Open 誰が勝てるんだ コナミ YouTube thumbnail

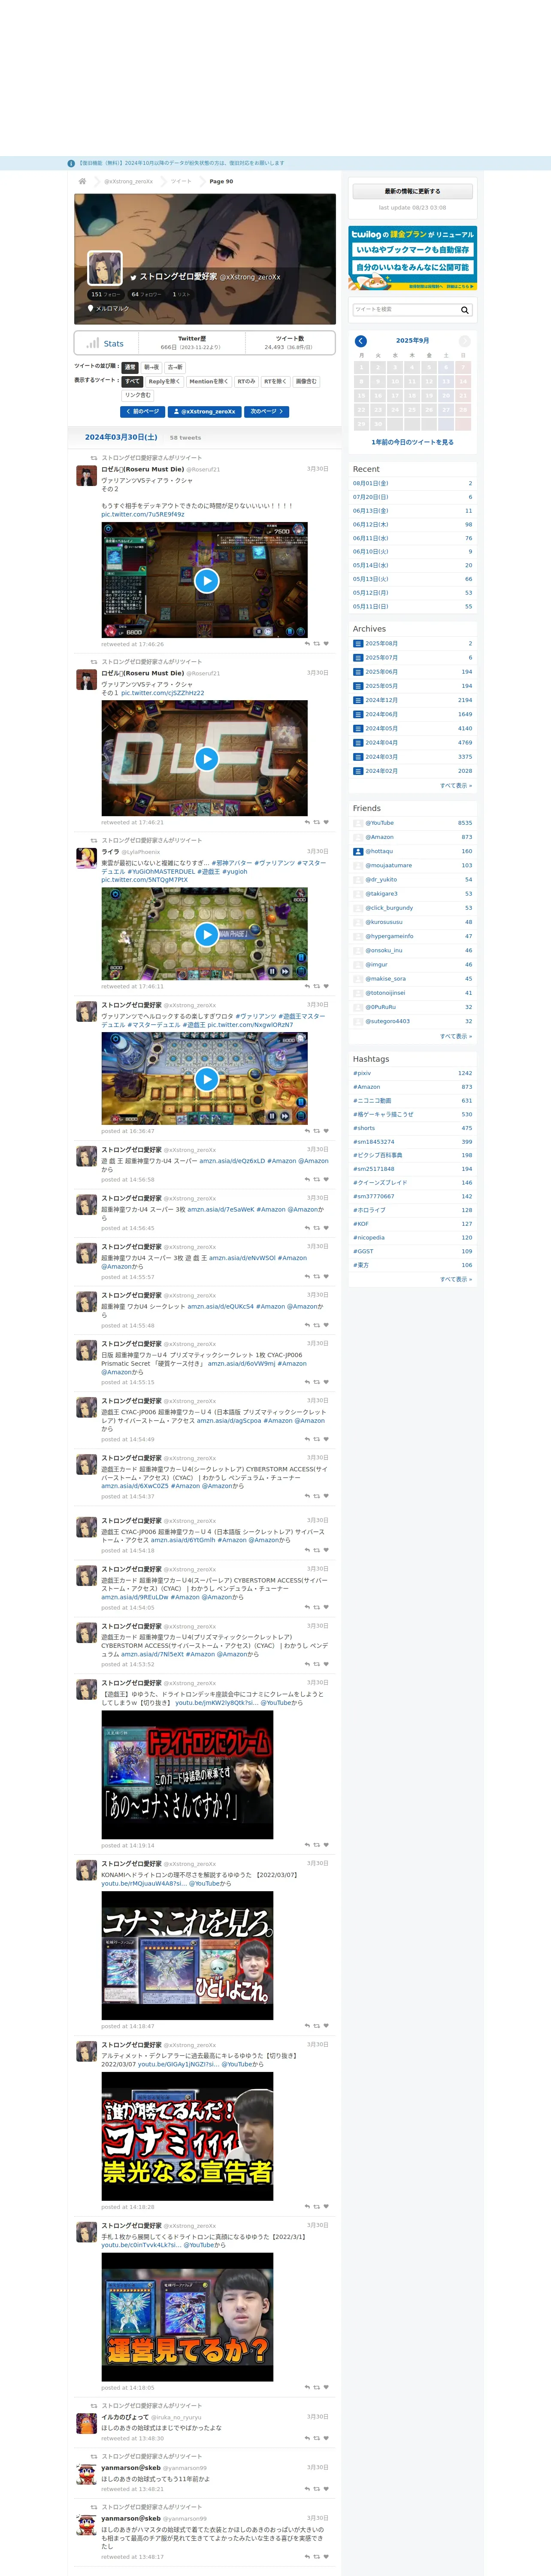click(187, 2137)
